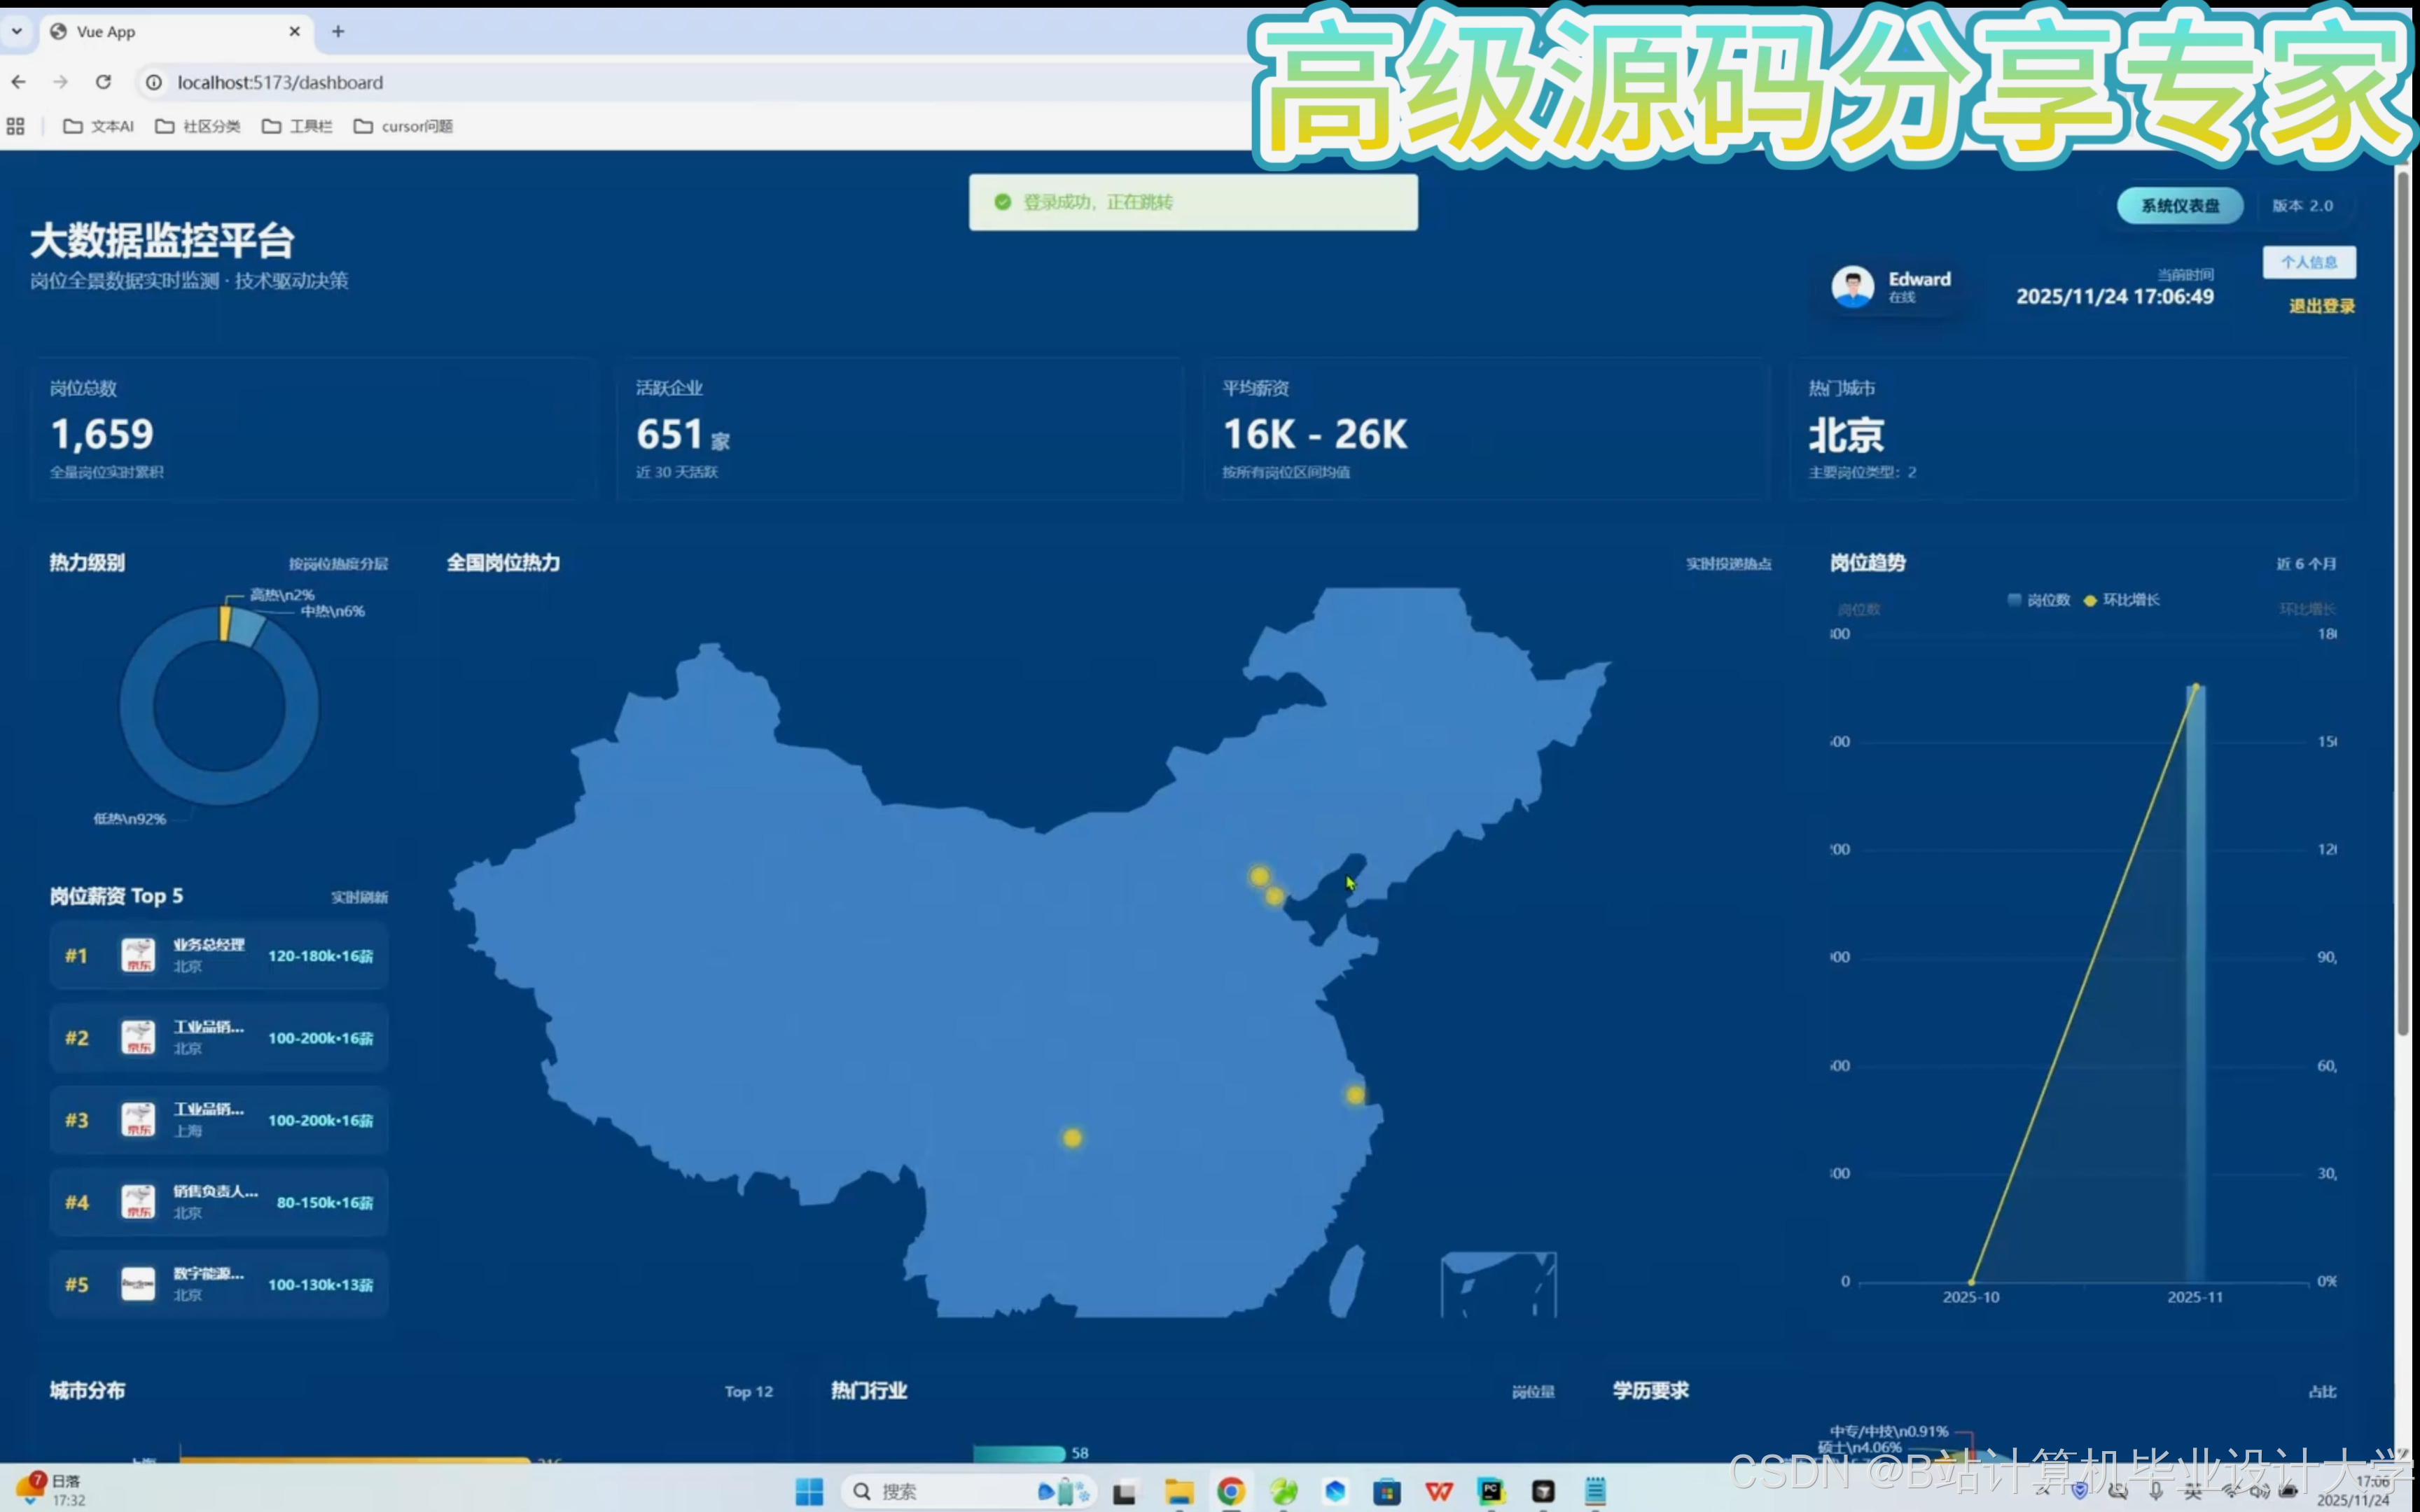Toggle 环比增长 series in trend legend
The image size is (2420, 1512).
(x=2122, y=600)
